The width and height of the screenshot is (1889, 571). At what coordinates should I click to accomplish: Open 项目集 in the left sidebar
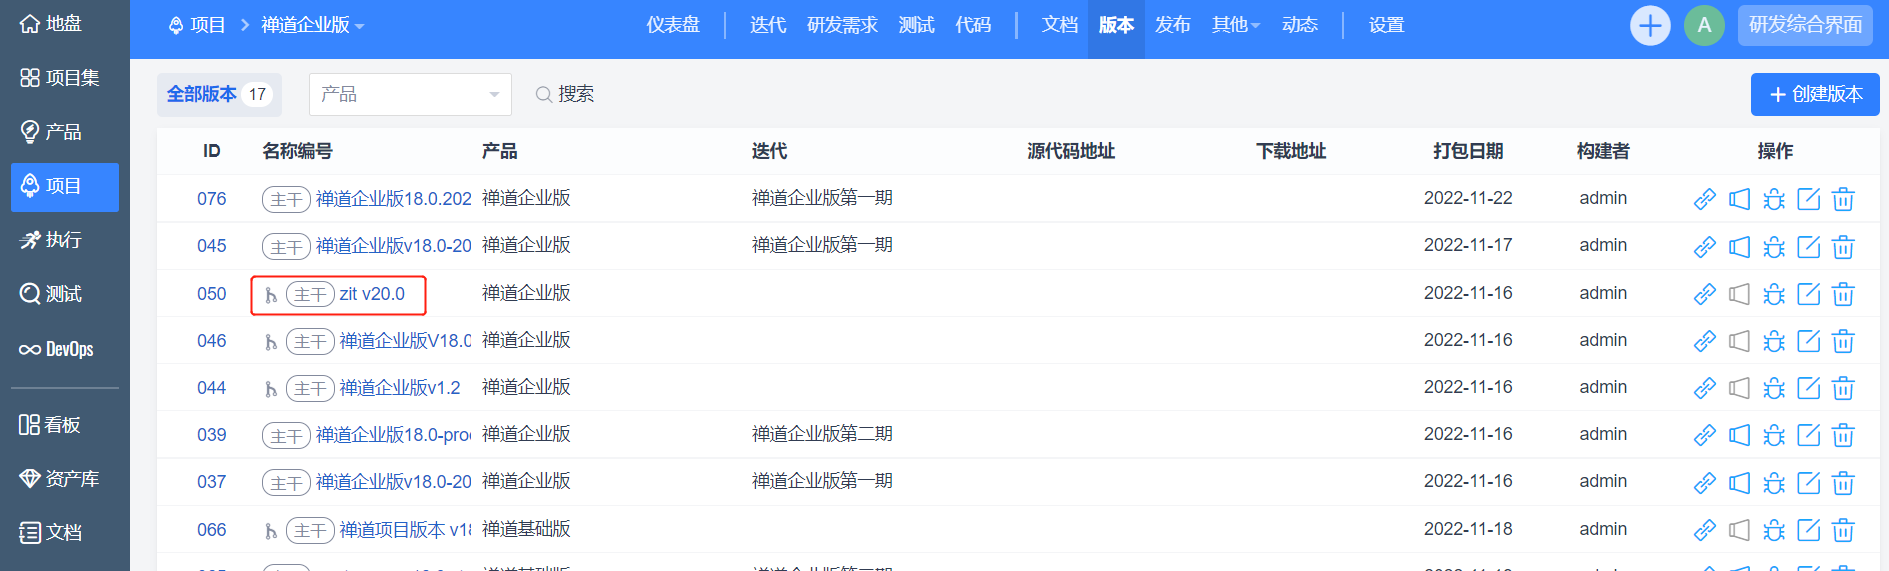[60, 78]
